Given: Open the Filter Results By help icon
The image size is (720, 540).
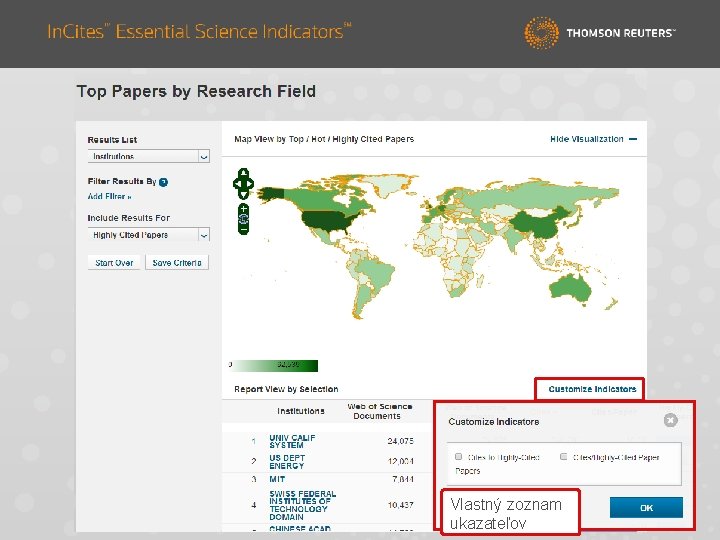Looking at the screenshot, I should click(163, 182).
